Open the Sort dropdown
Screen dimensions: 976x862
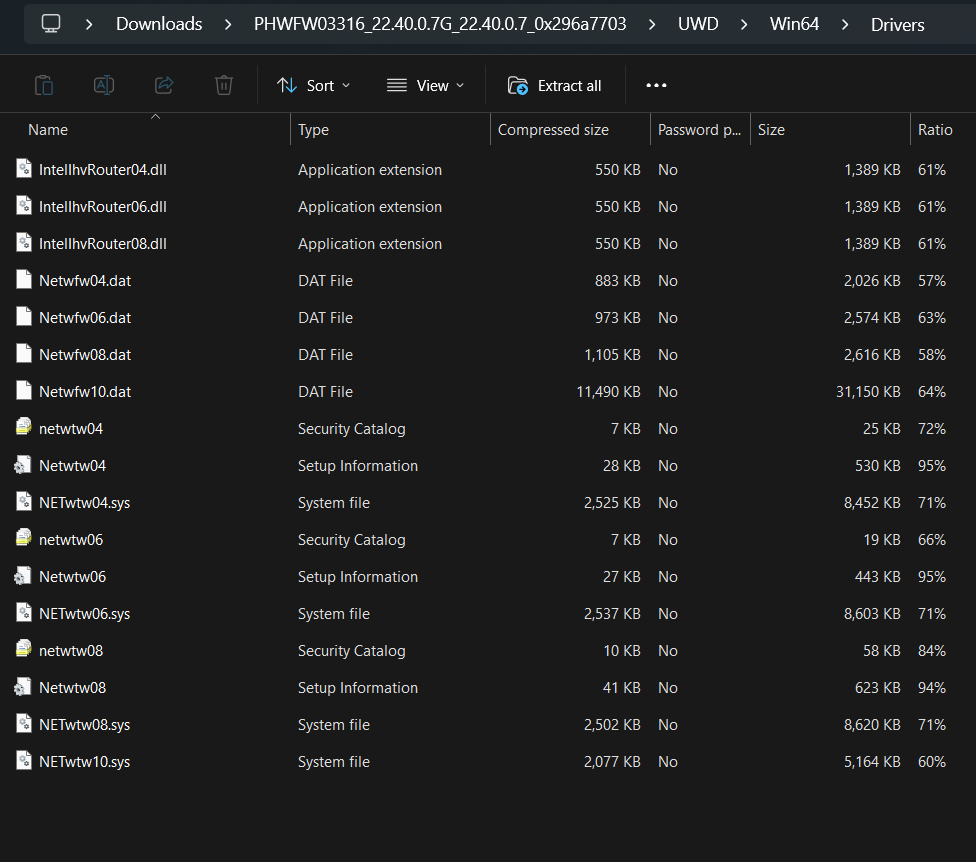click(x=313, y=85)
